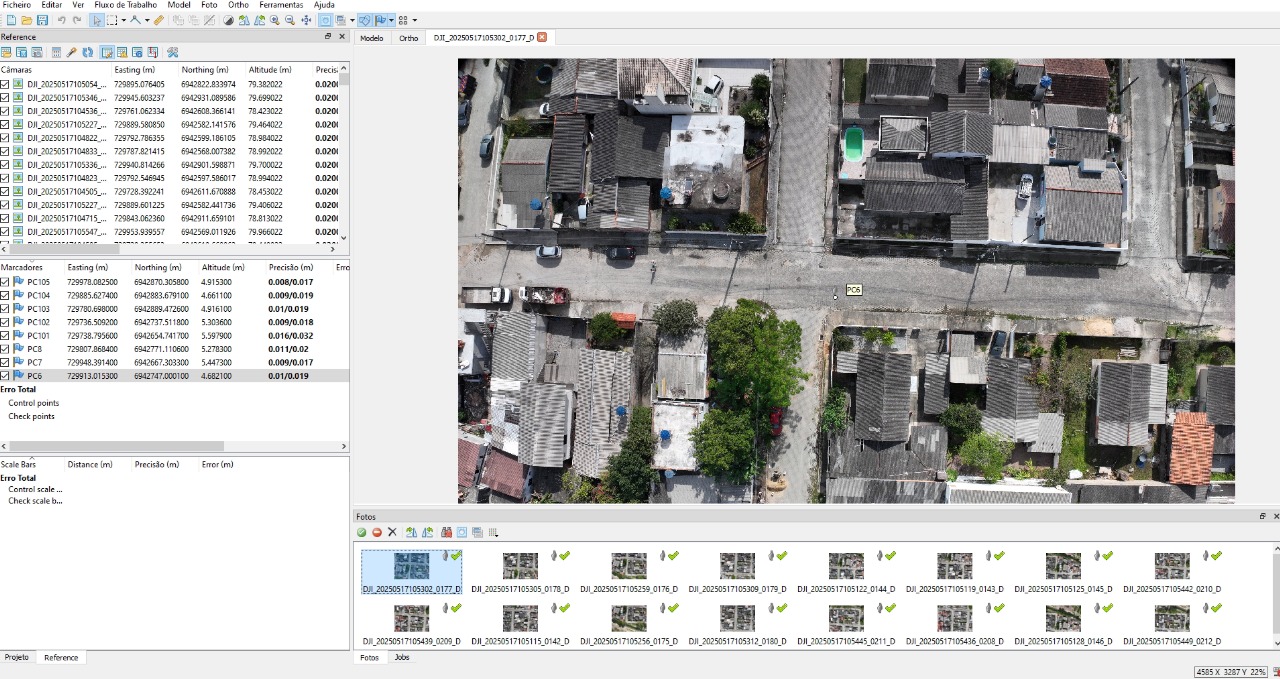Close the DJI_20250517105302_0177_D image tab
Screen dimensions: 1280x679
pyautogui.click(x=542, y=37)
